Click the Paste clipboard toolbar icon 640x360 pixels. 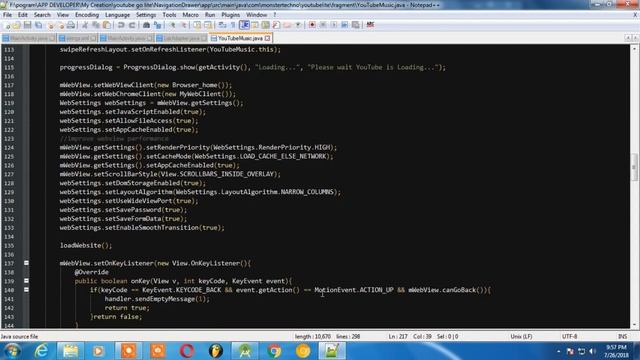click(106, 25)
